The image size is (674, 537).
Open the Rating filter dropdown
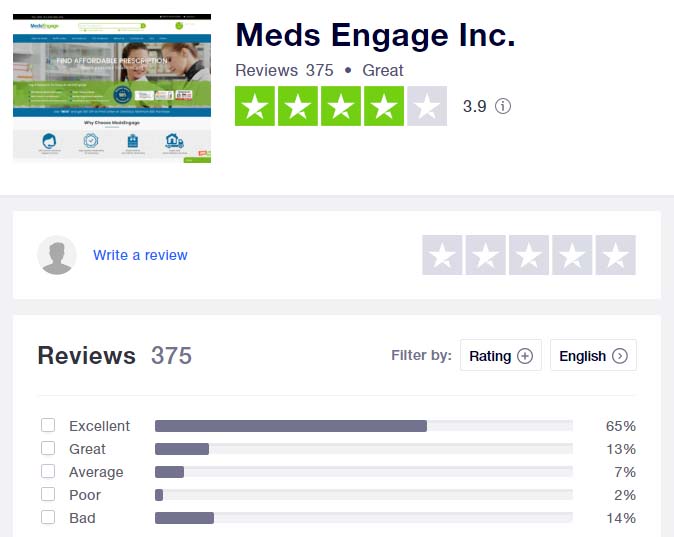[x=501, y=356]
